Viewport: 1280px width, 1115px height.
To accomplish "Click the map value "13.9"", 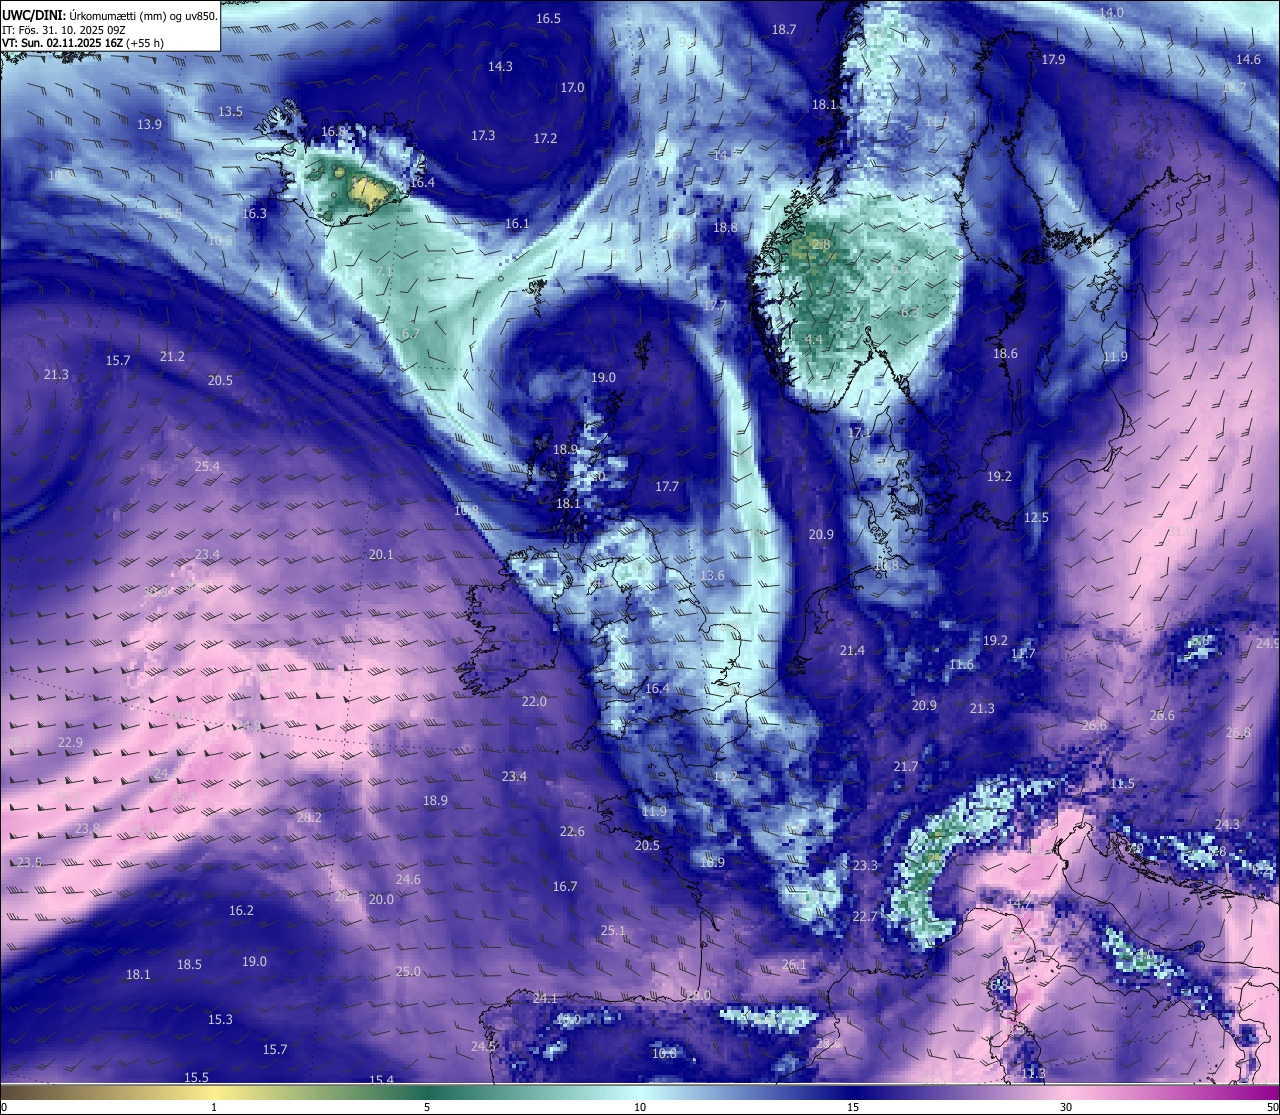I will click(149, 125).
